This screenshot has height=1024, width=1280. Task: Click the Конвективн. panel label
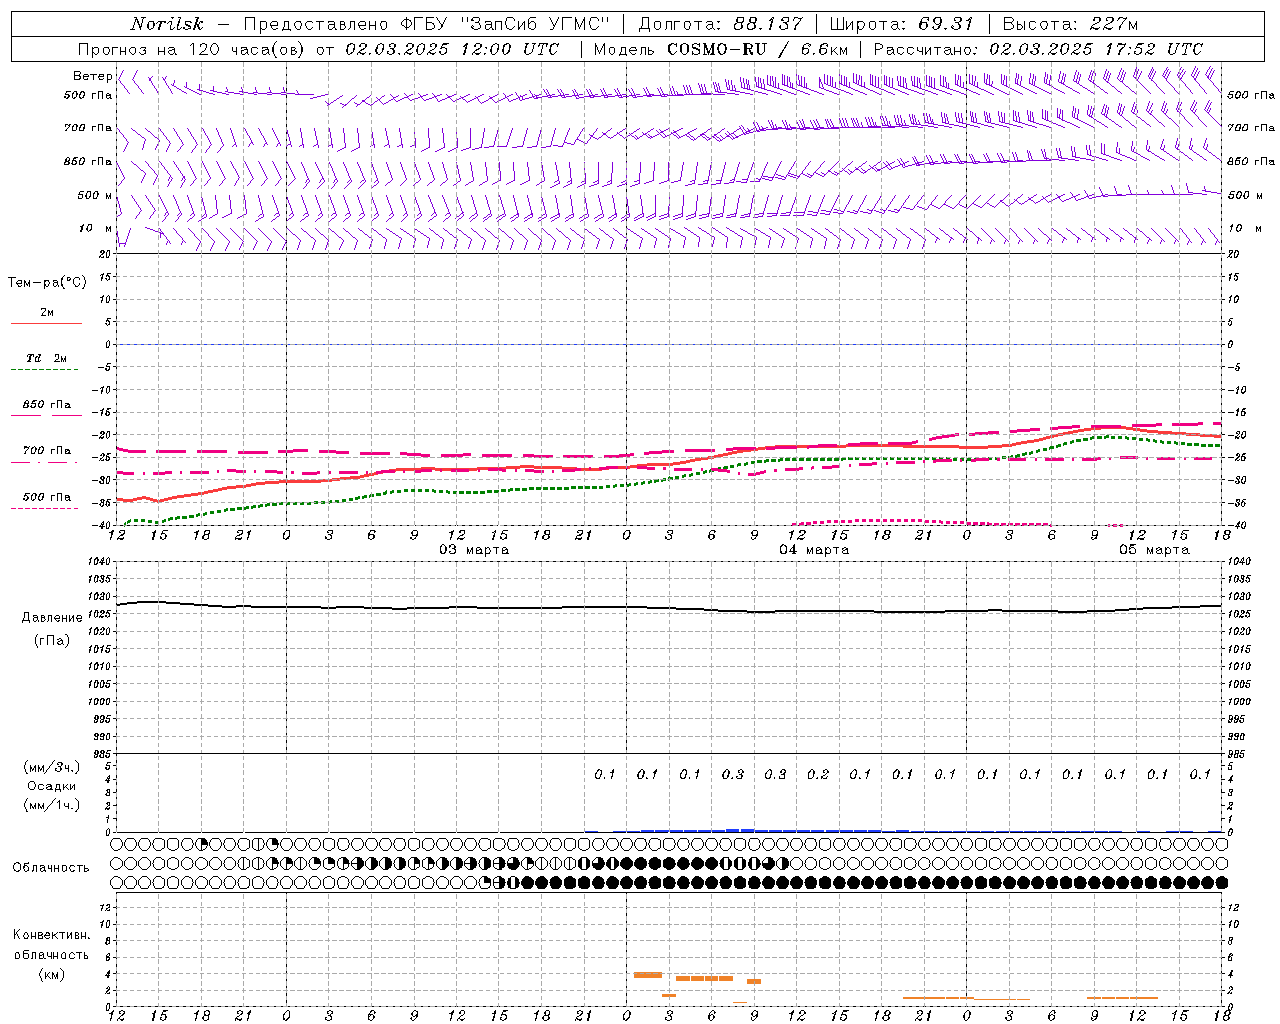[x=51, y=935]
